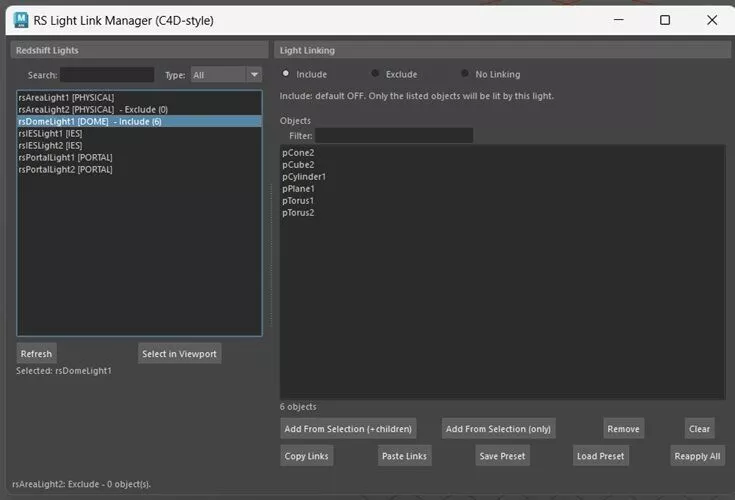
Task: Select the Exclude radio button
Action: tap(375, 74)
